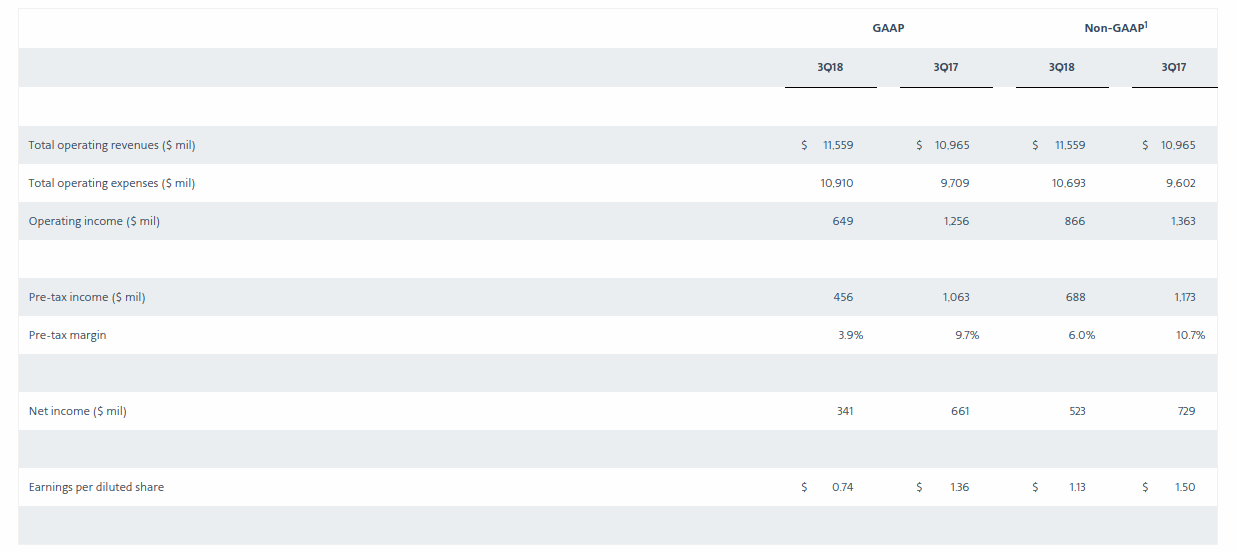Select the GAAP 3Q17 column header

click(946, 67)
